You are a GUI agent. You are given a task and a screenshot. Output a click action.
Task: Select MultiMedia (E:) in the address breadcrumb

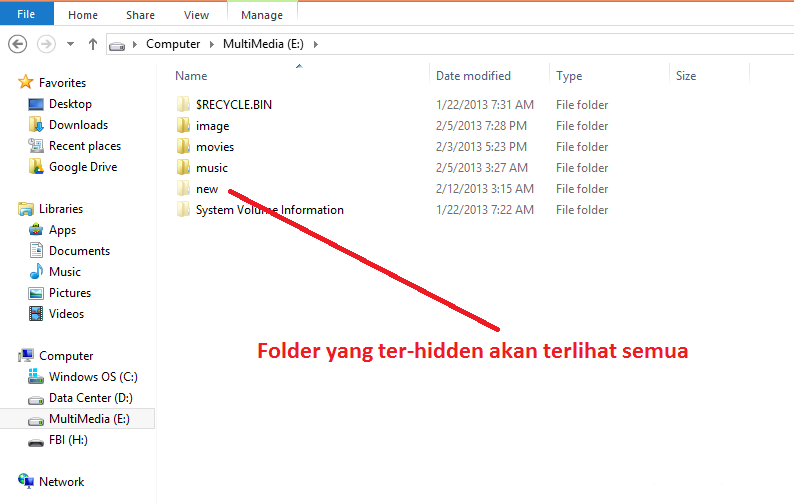pos(263,44)
